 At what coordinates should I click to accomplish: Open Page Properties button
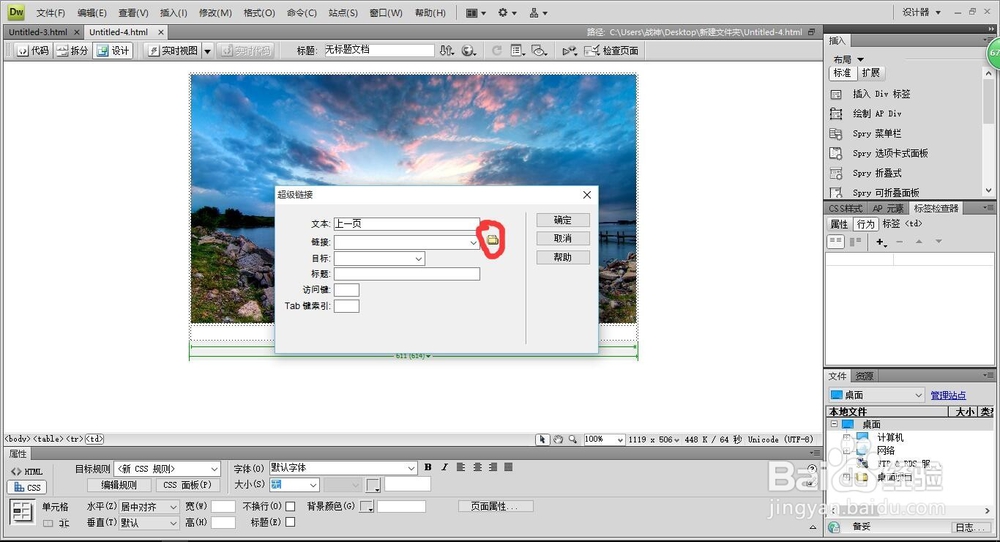click(x=496, y=506)
